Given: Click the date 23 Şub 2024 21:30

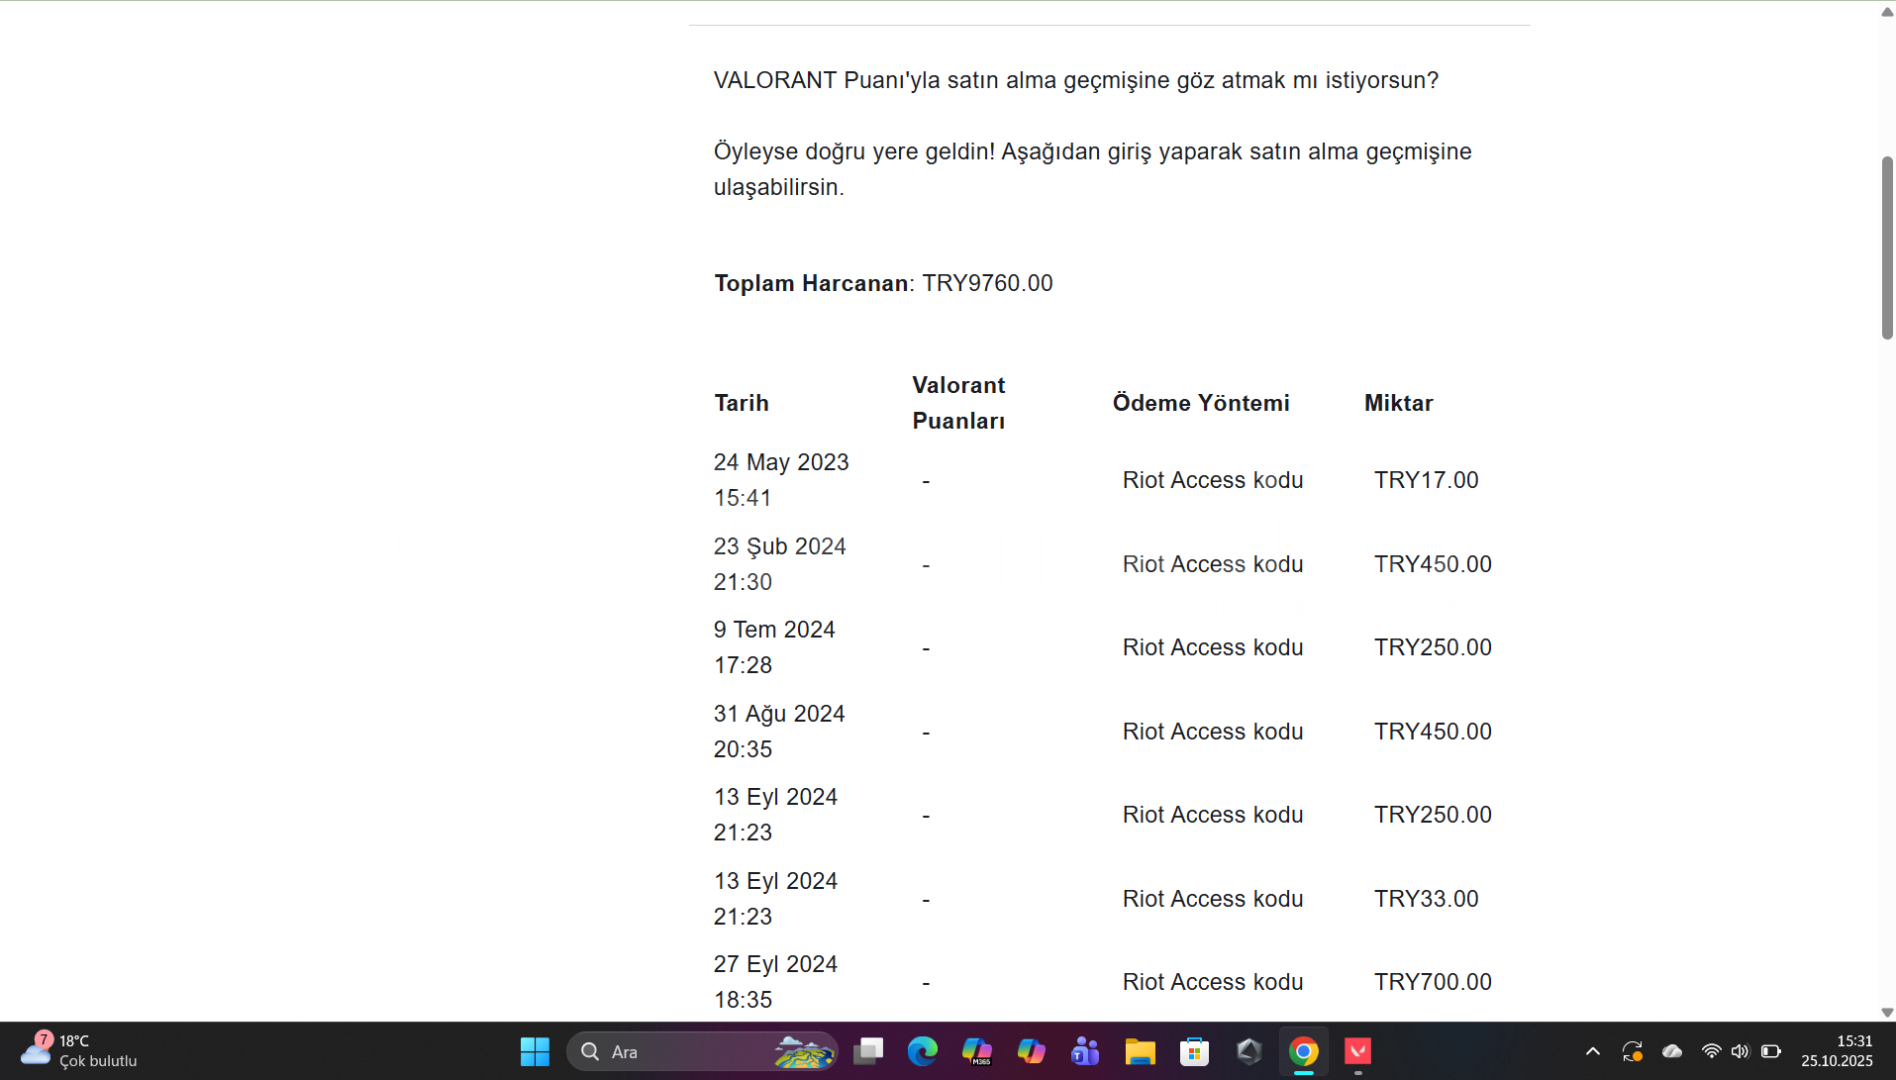Looking at the screenshot, I should [x=780, y=564].
